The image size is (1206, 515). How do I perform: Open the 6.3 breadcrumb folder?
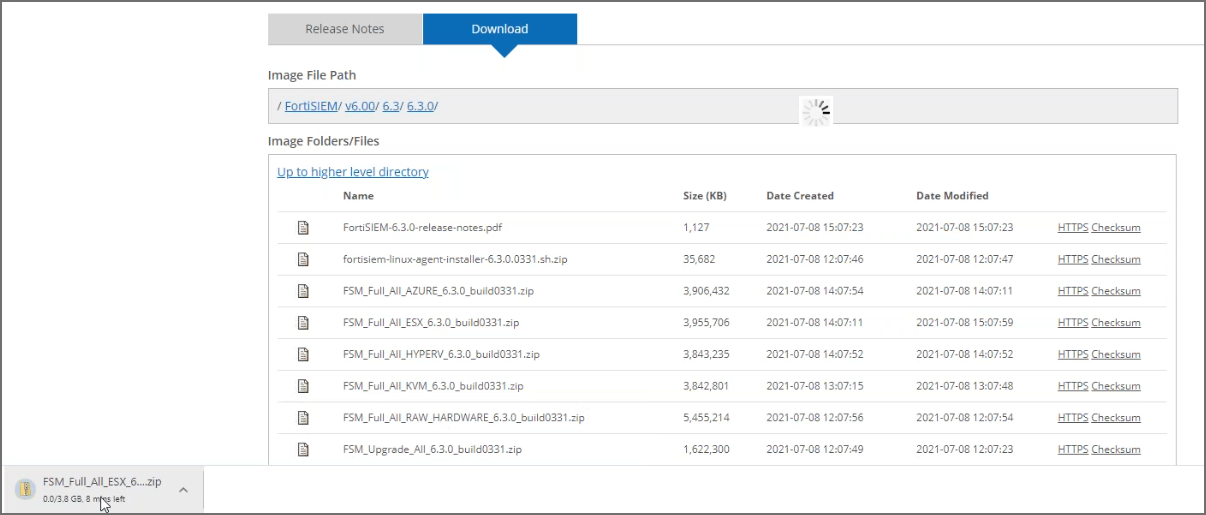click(390, 106)
